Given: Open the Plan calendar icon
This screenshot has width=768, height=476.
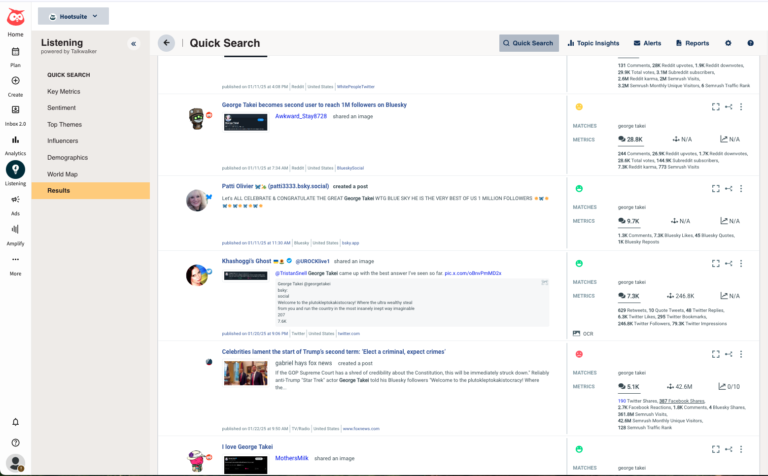Looking at the screenshot, I should coord(15,51).
